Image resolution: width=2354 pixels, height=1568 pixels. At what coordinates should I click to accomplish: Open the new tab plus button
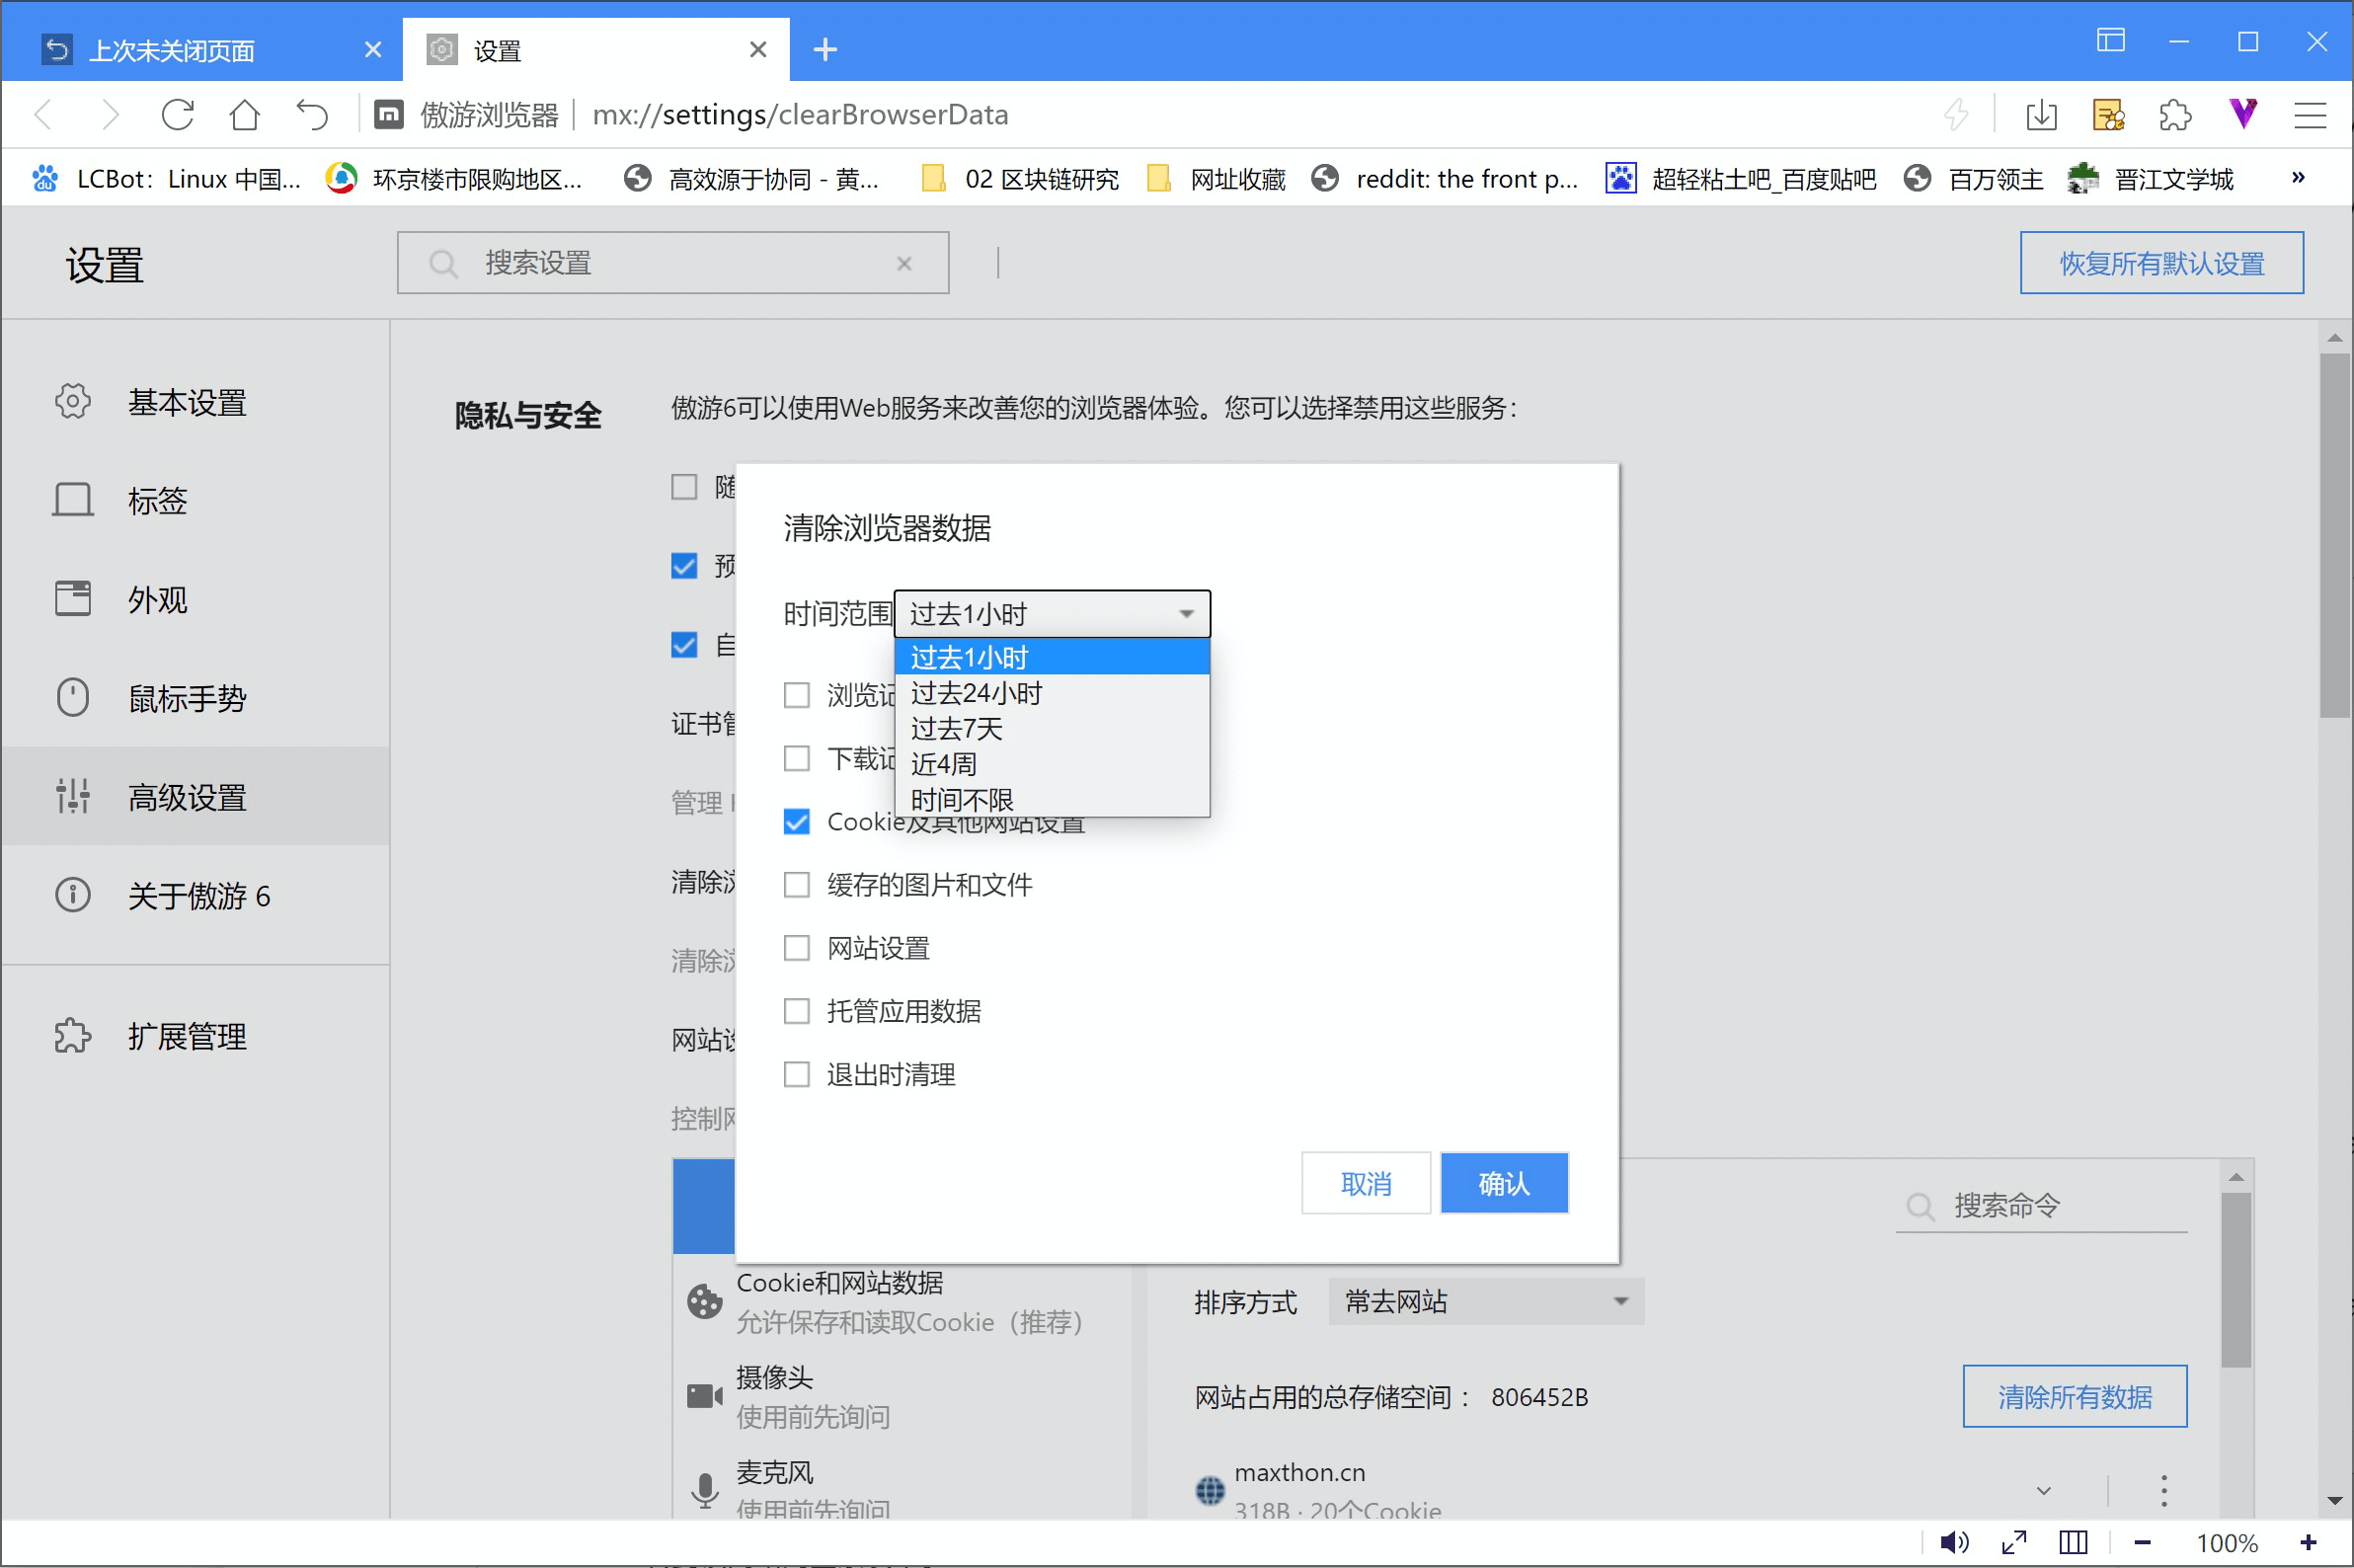[x=825, y=49]
